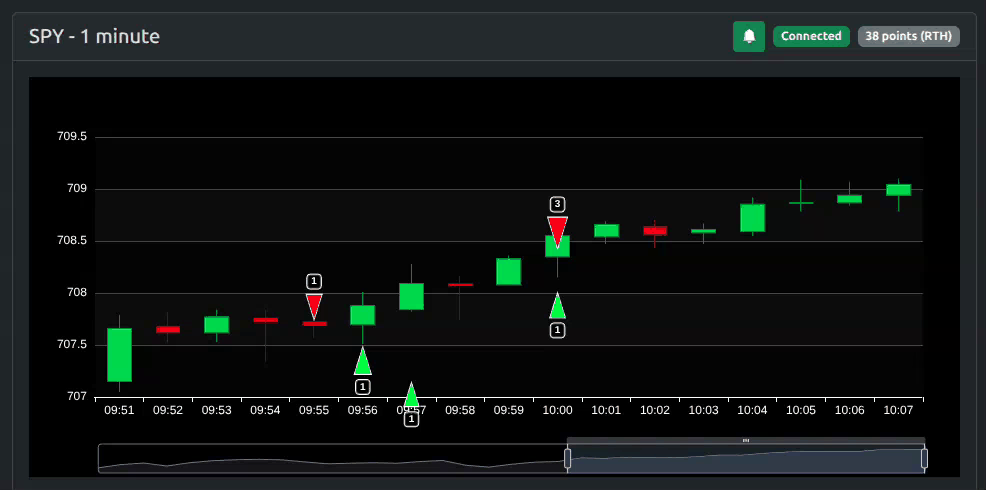The height and width of the screenshot is (490, 986).
Task: Click the red candle at 10:02
Action: (655, 230)
